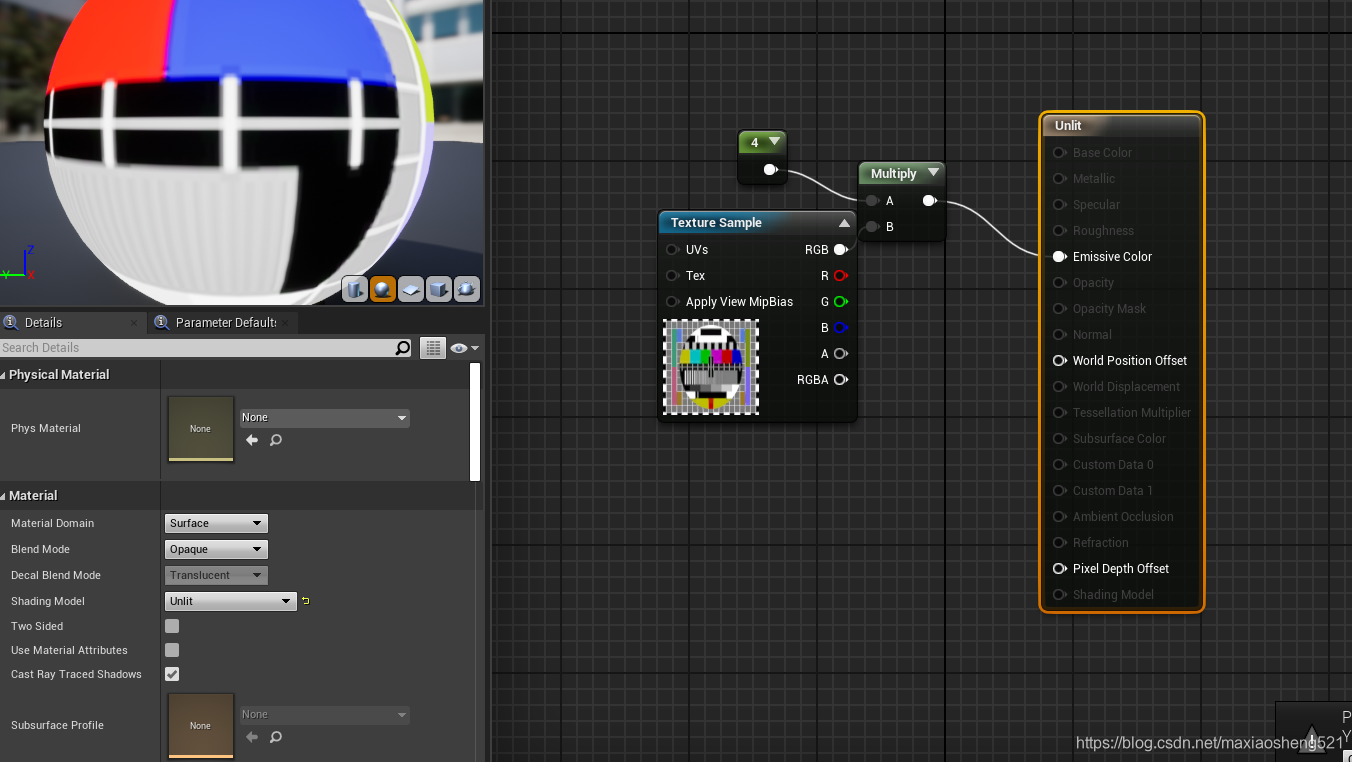Use selected asset for Phys Material arrow
The height and width of the screenshot is (762, 1352).
coord(252,440)
